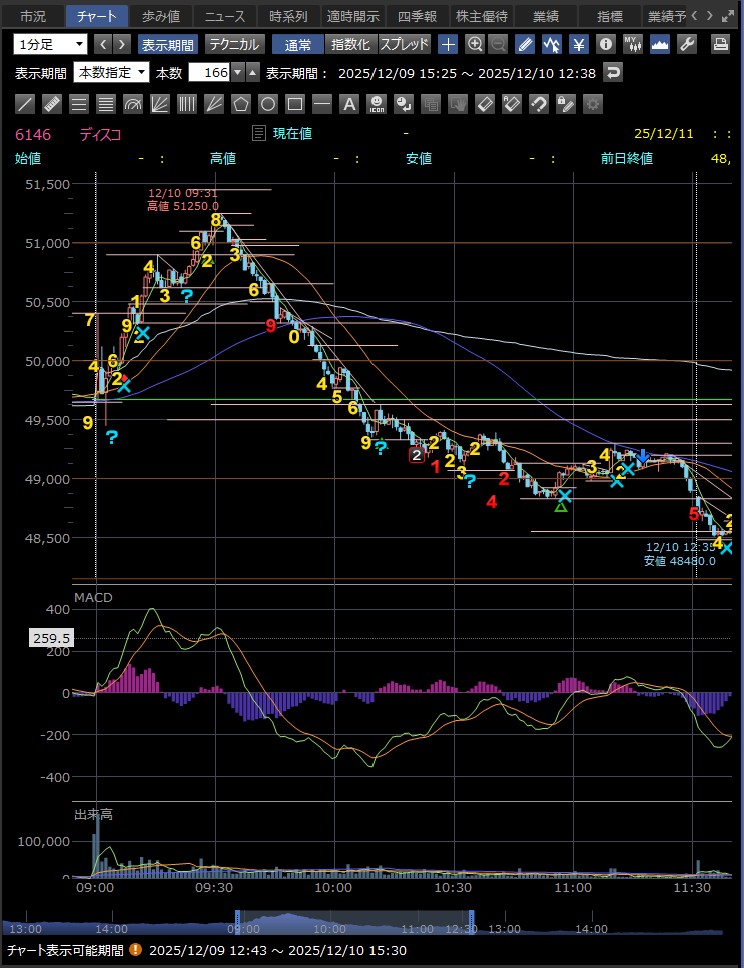Toggle the 通常 normal scale mode

pos(297,44)
